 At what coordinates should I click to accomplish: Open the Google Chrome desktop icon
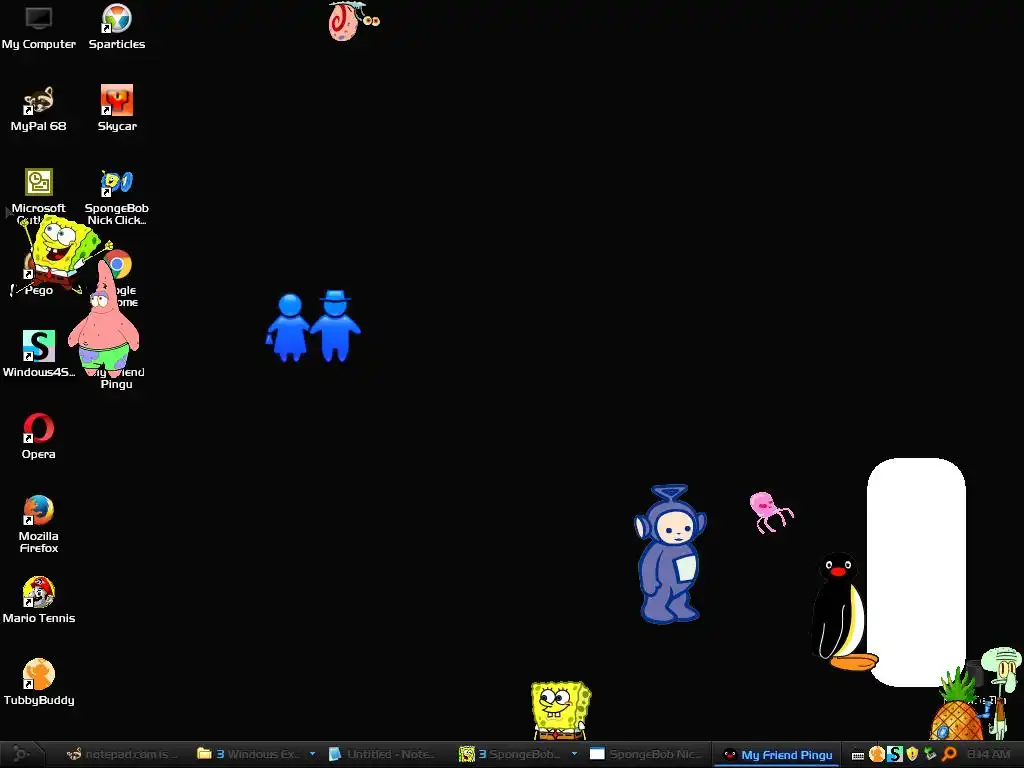(x=120, y=264)
